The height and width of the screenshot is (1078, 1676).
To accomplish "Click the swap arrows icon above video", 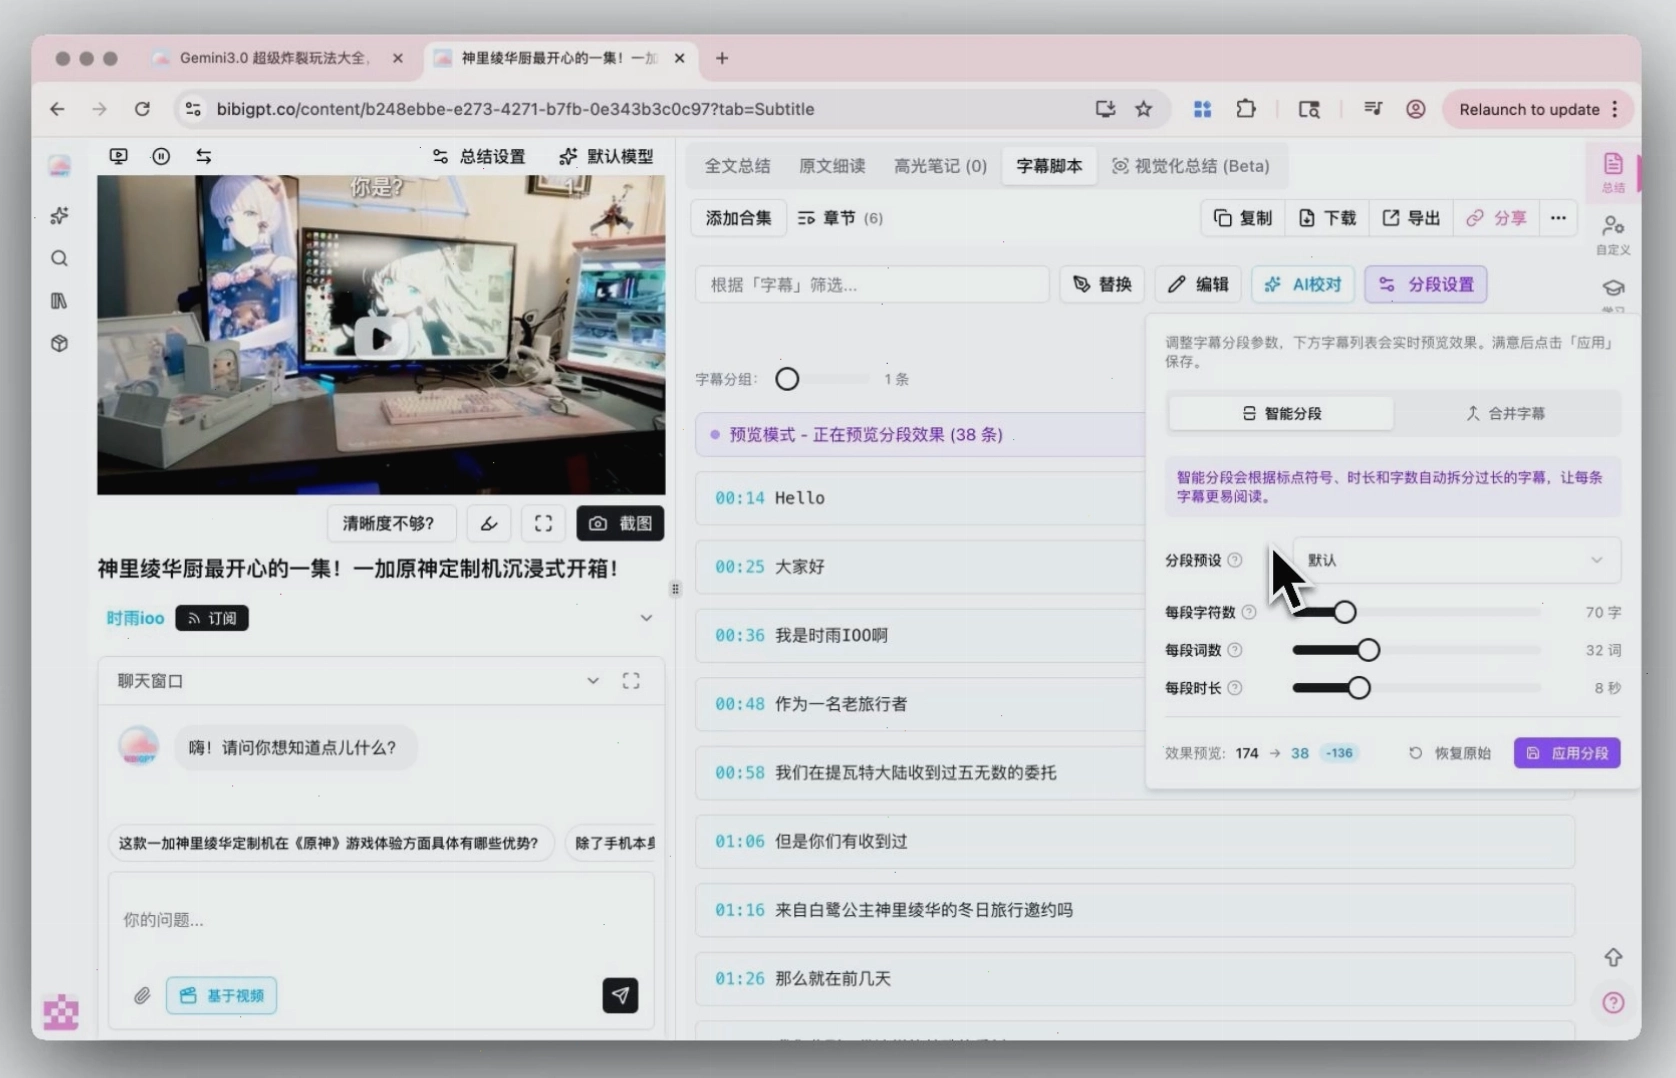I will [204, 156].
